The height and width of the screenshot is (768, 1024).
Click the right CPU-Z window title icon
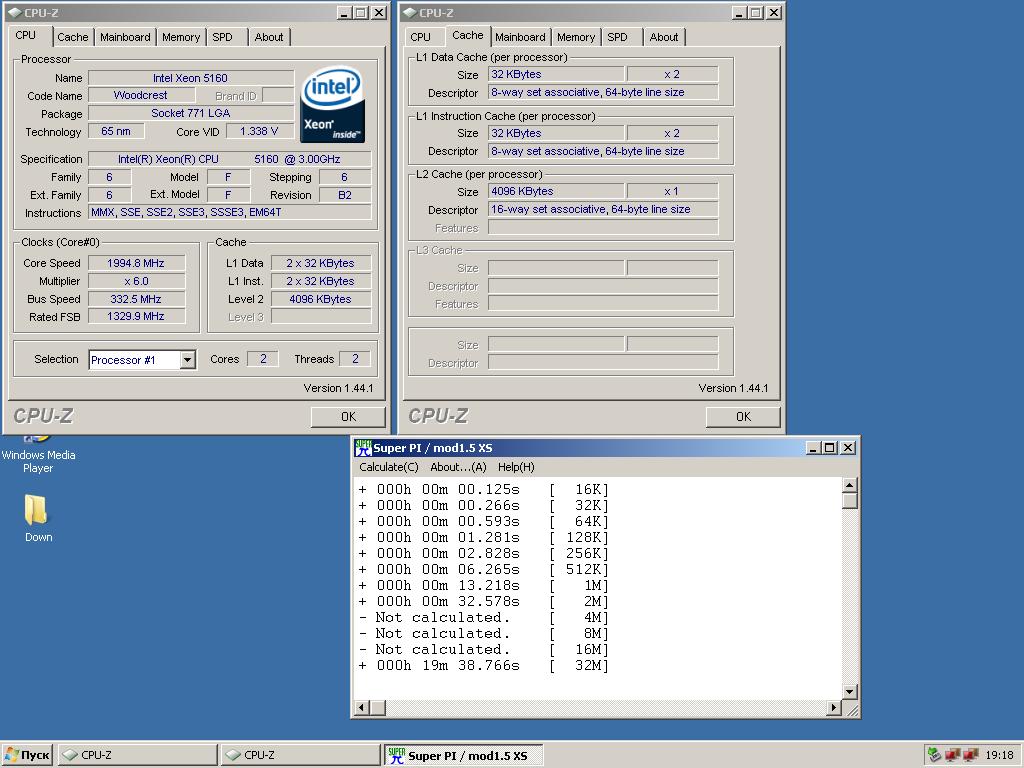(x=409, y=12)
